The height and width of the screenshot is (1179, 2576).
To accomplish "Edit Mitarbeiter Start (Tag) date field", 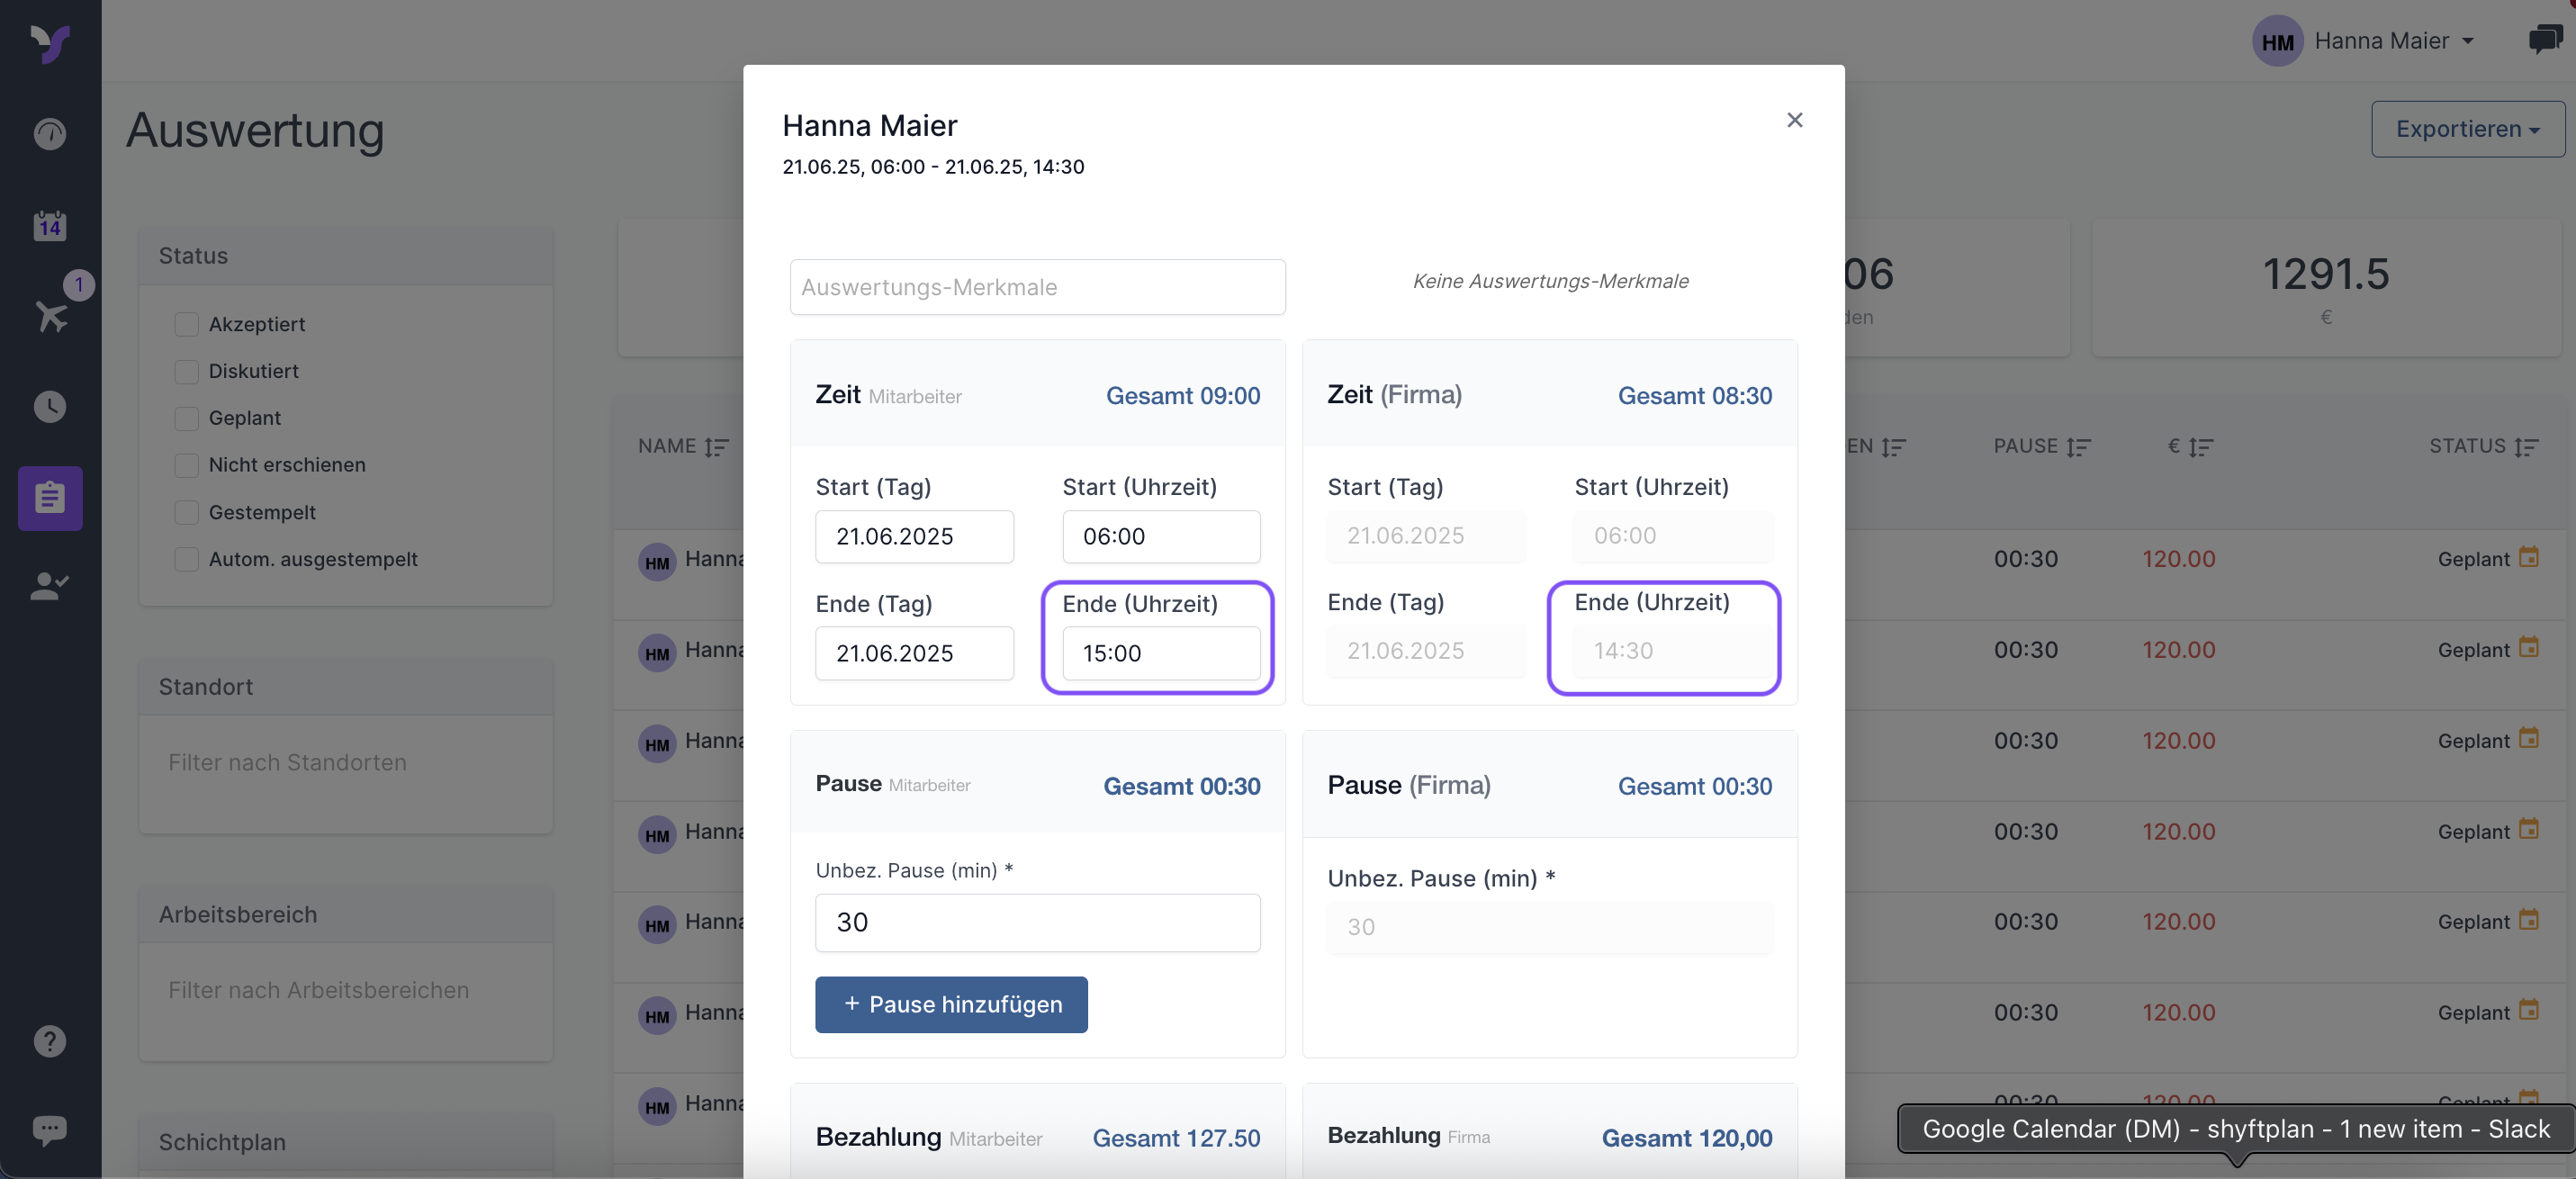I will point(914,536).
